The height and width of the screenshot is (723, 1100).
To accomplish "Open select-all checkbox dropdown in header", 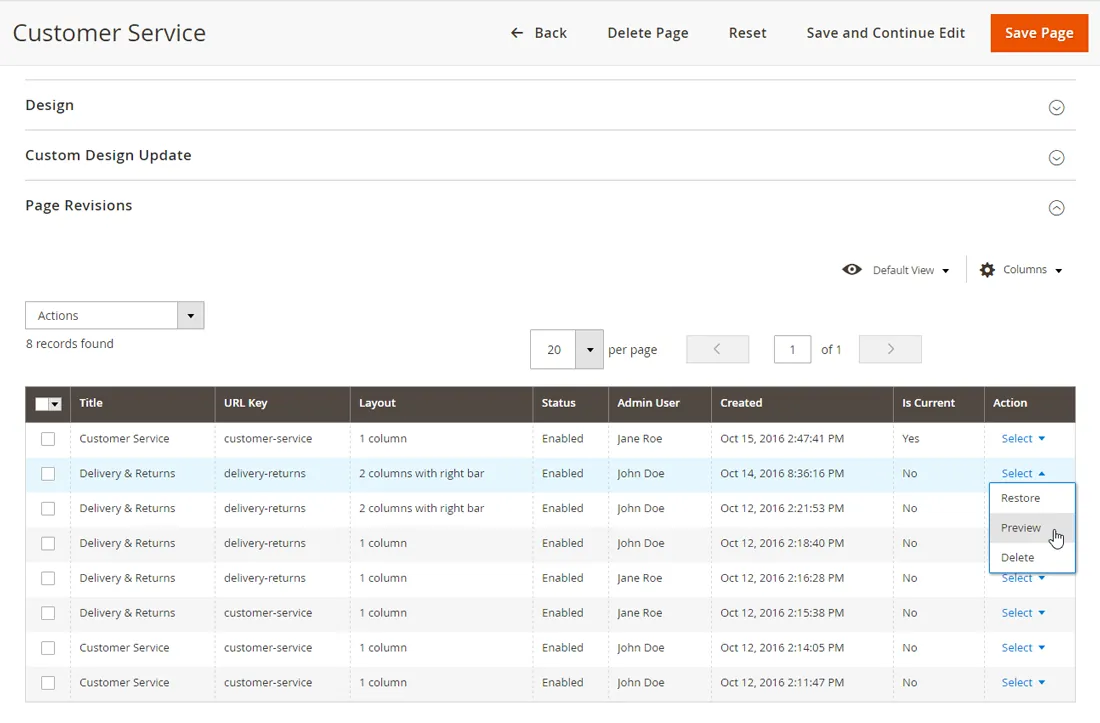I will coord(55,404).
